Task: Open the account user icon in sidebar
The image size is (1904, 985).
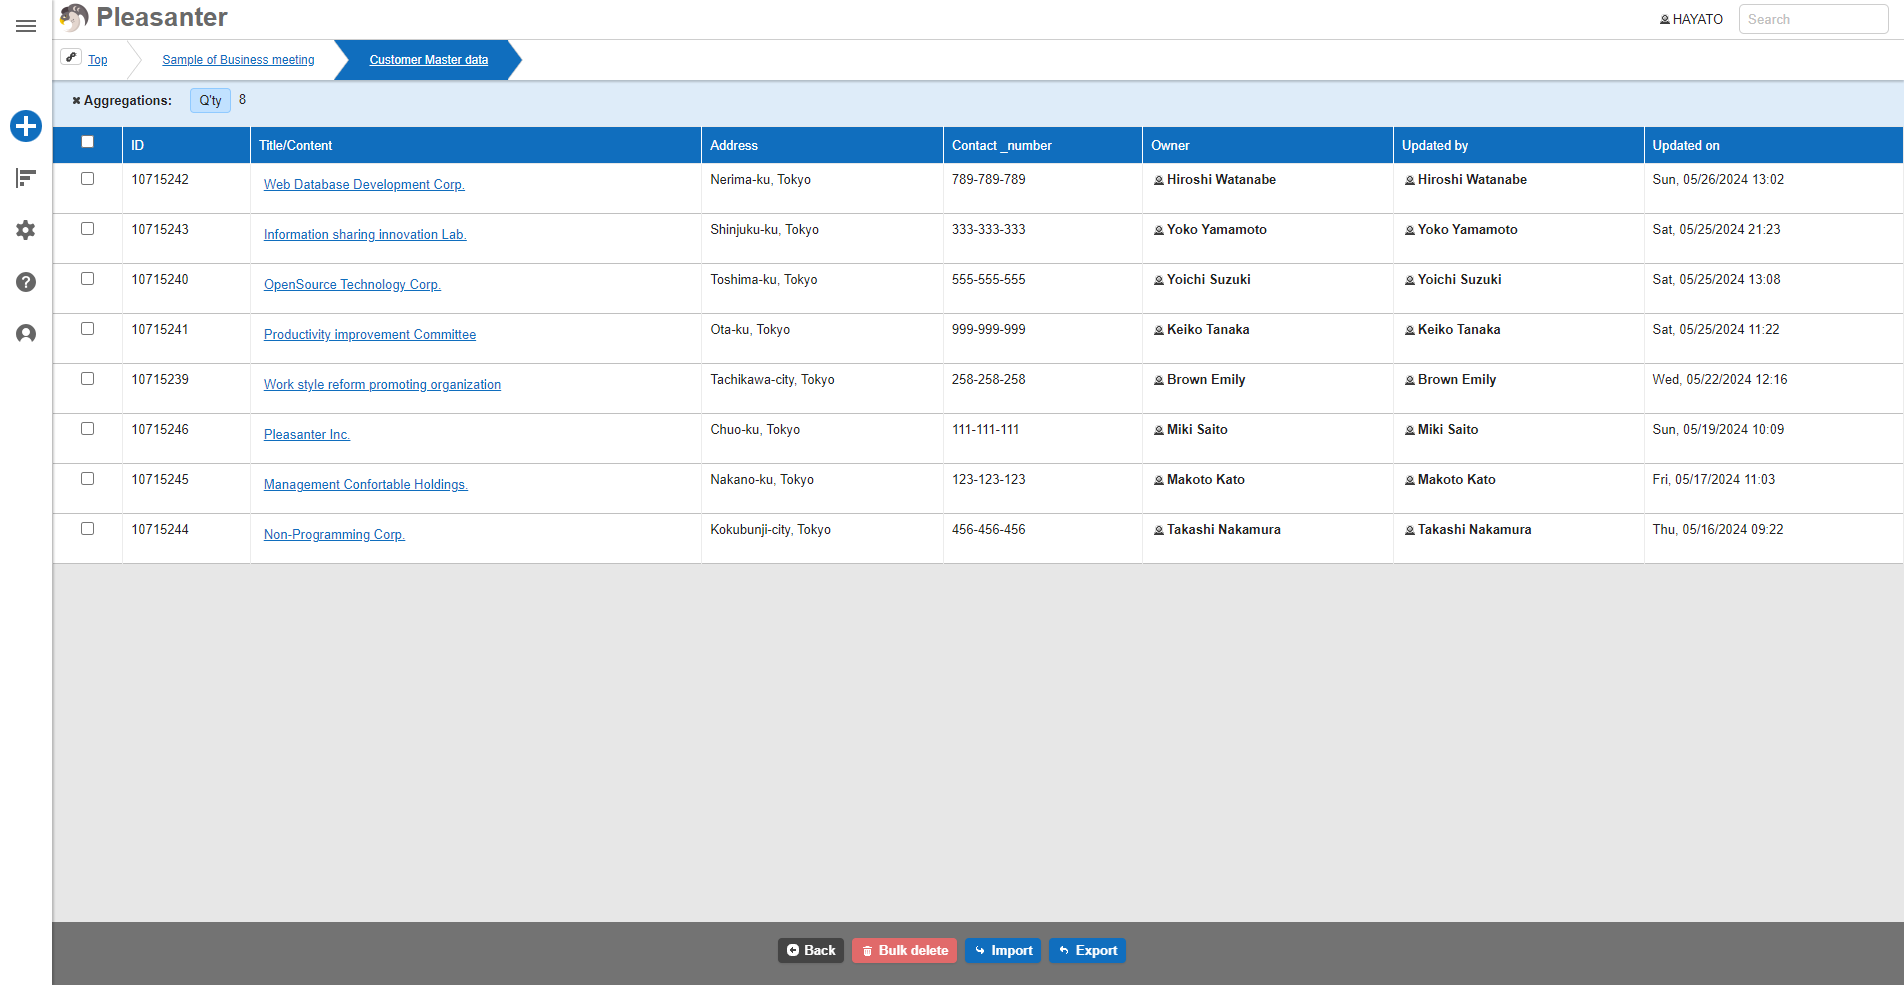Action: (x=26, y=334)
